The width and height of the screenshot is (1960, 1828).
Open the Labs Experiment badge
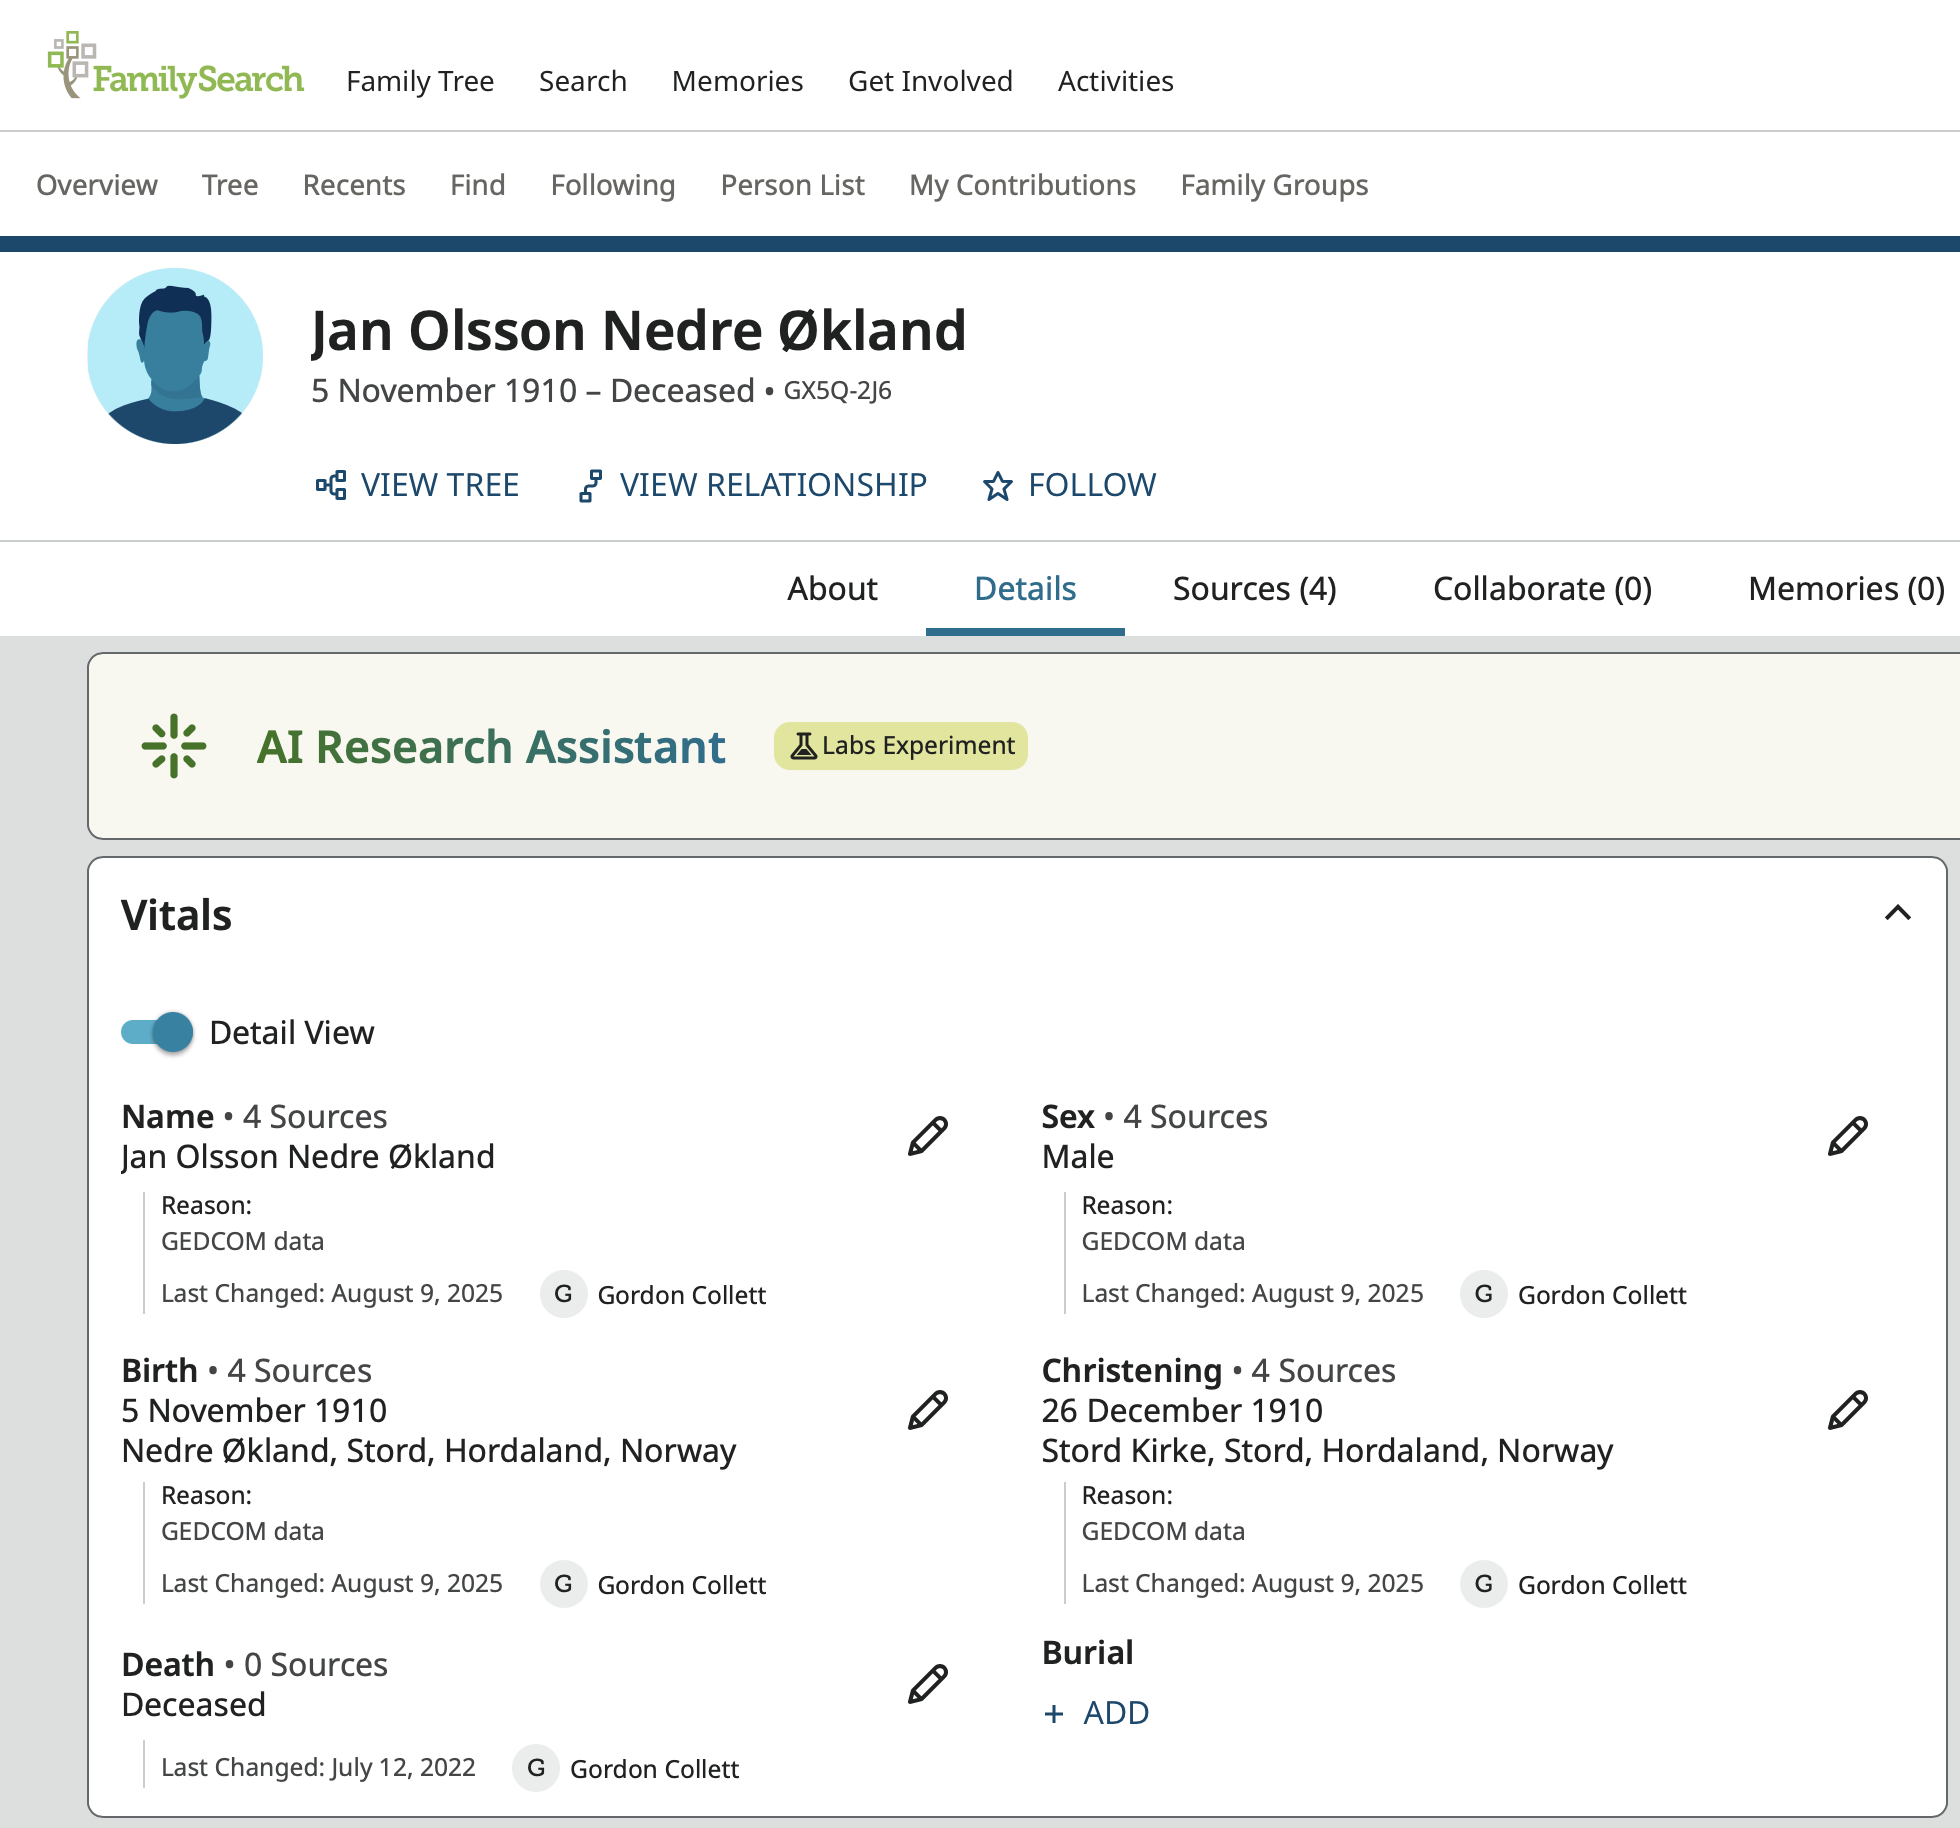click(901, 746)
